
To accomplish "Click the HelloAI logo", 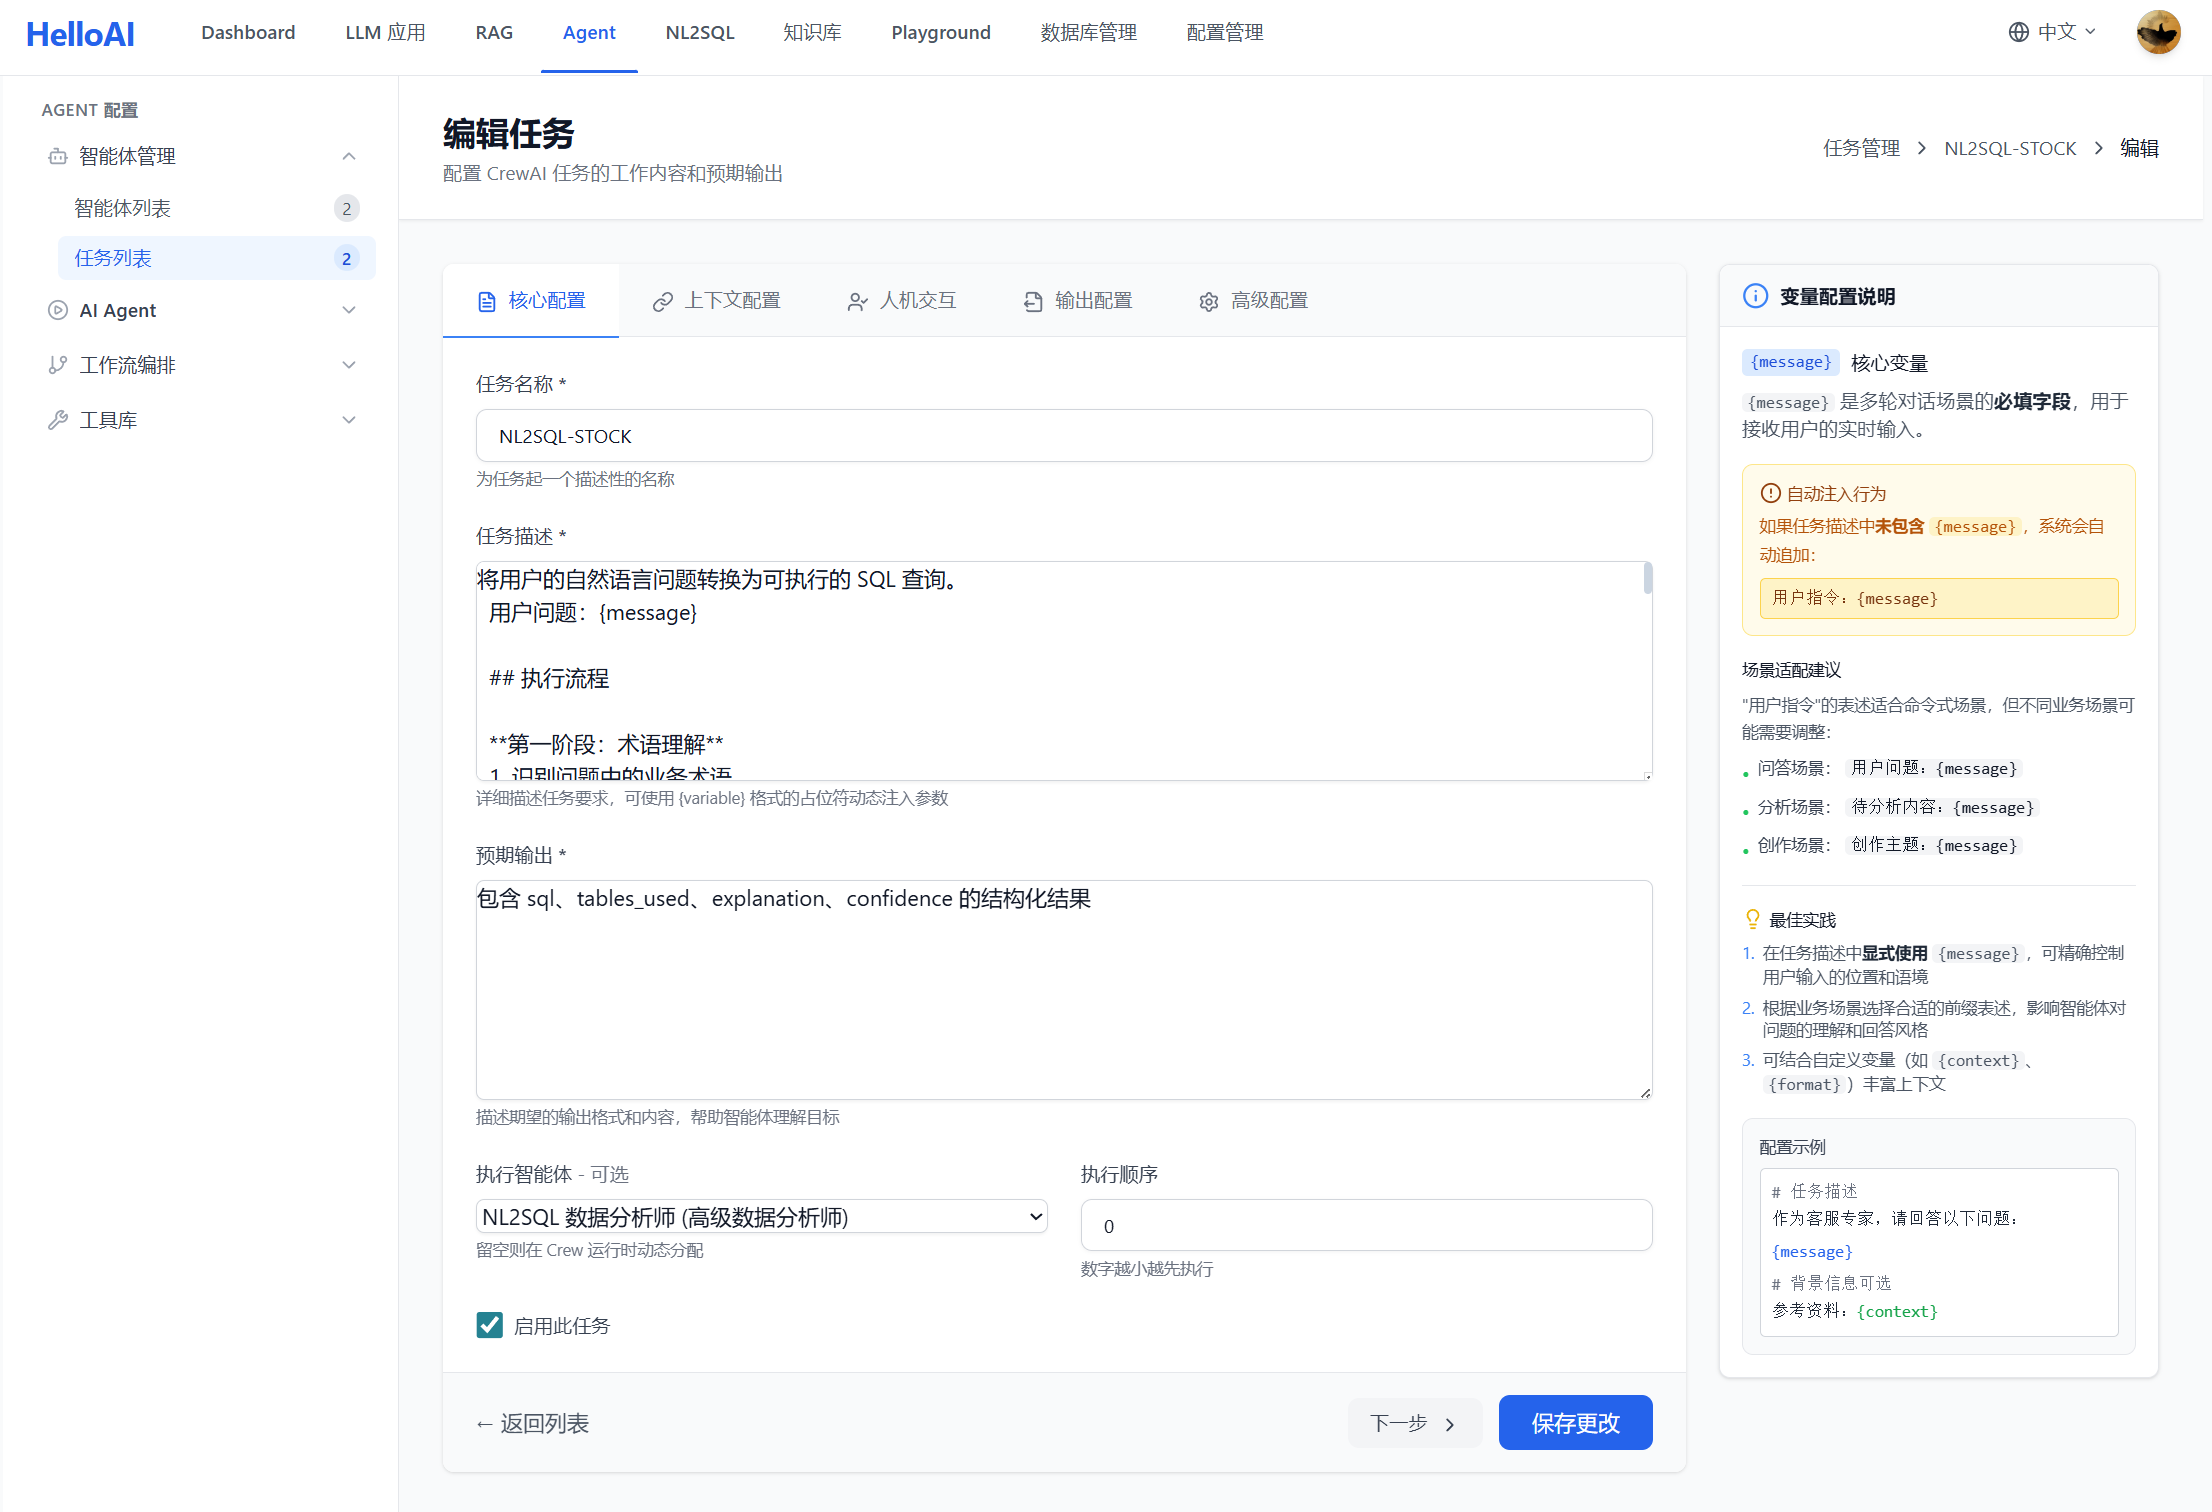I will tap(80, 34).
